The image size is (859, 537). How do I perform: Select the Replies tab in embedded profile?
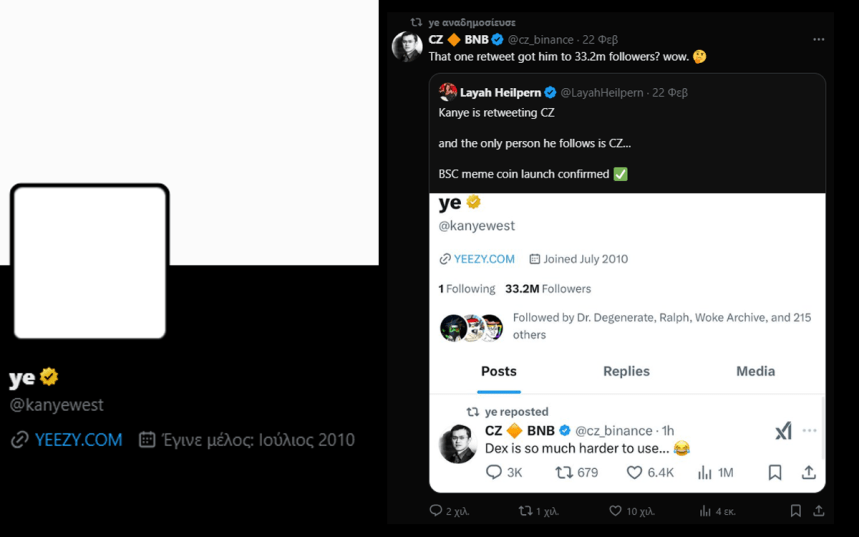click(x=626, y=371)
